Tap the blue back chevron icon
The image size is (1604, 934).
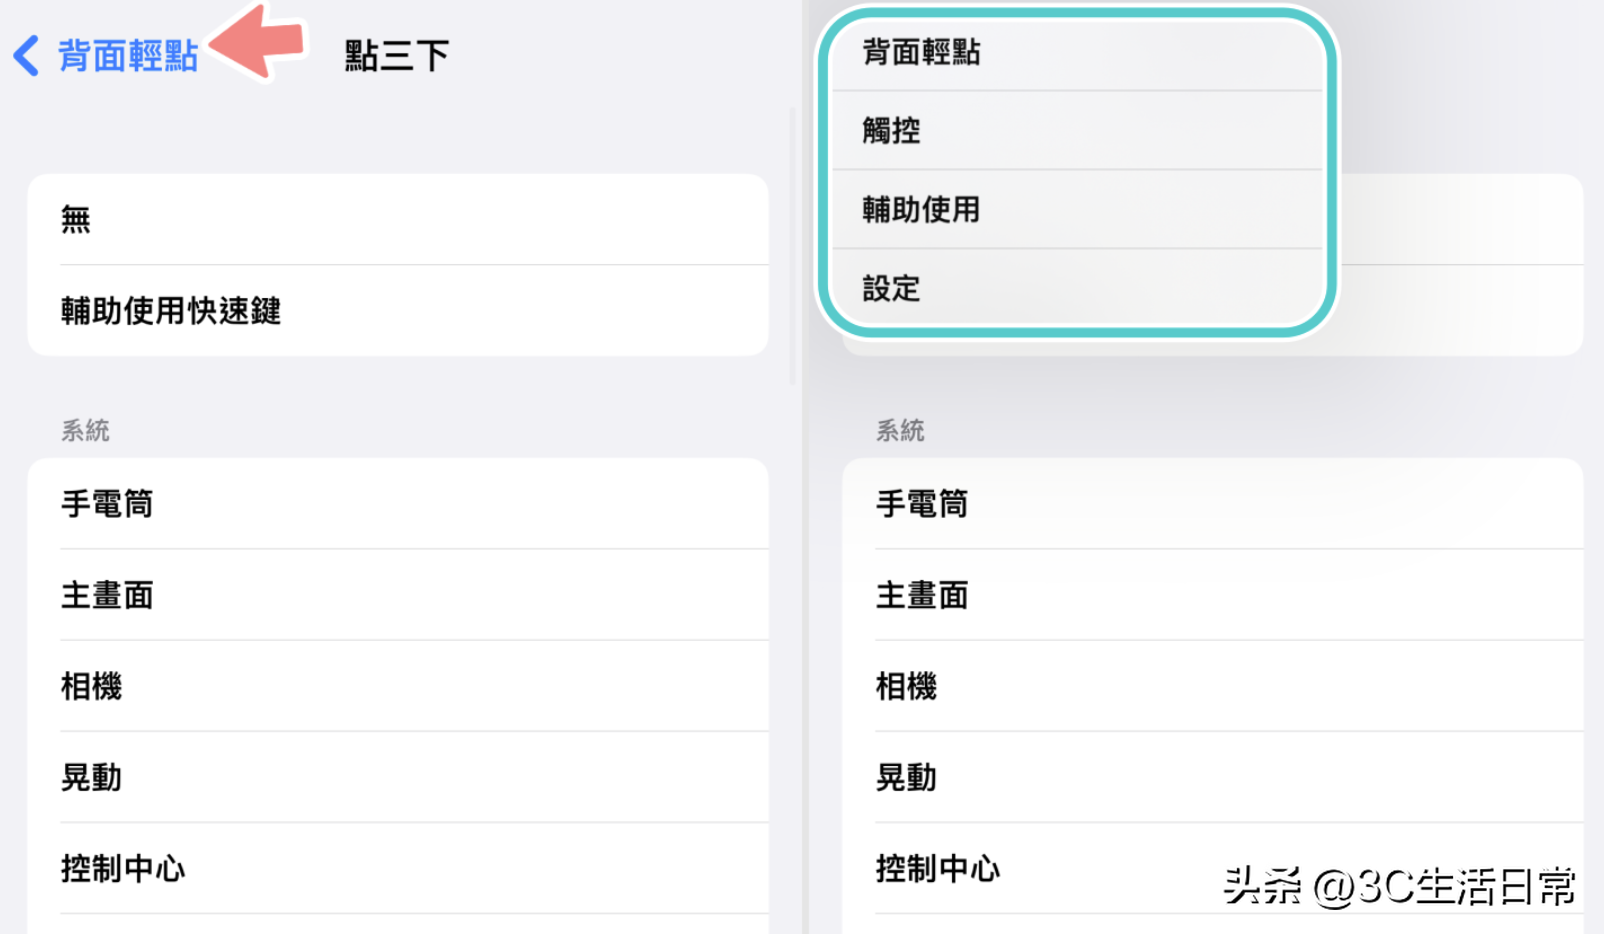click(26, 56)
